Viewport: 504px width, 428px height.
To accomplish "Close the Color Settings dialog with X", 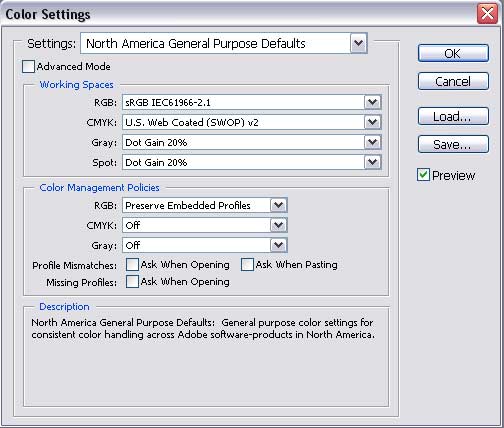I will (x=487, y=14).
